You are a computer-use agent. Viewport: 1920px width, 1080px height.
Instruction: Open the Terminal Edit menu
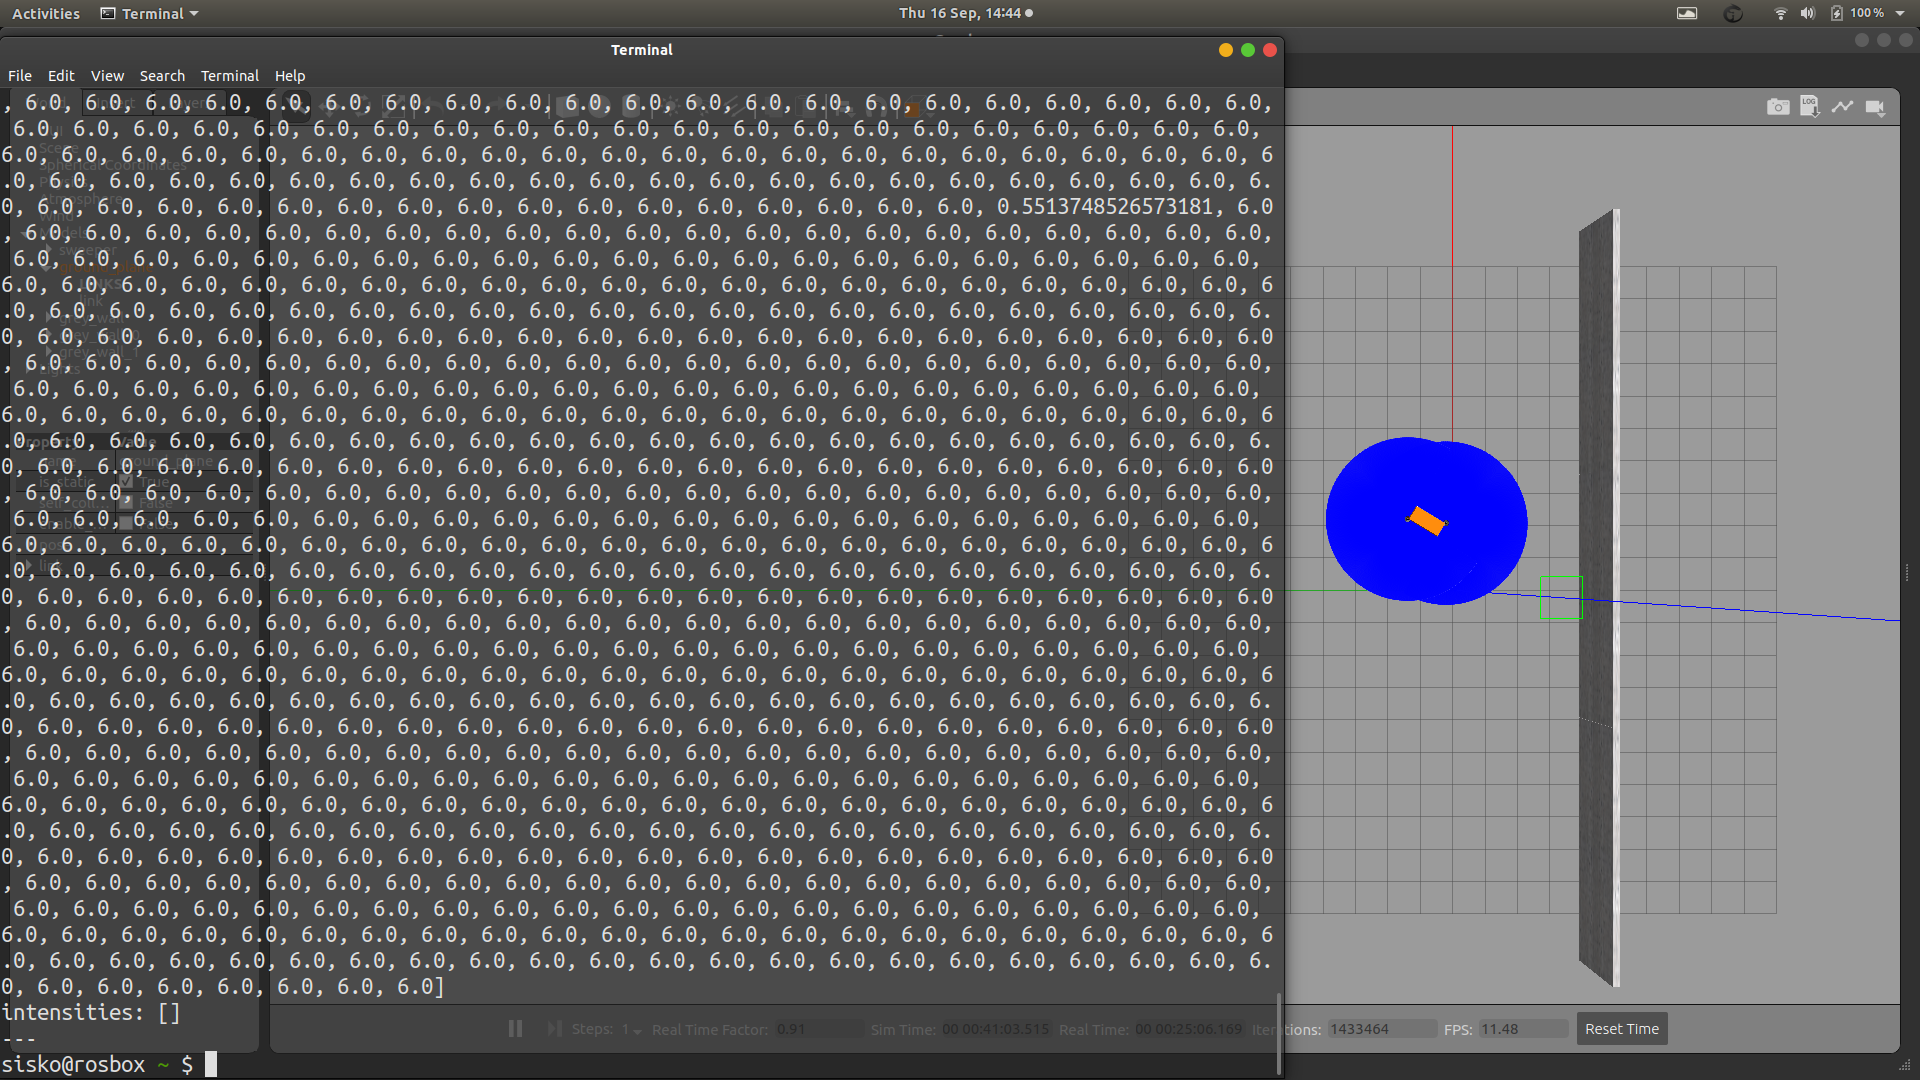(61, 76)
